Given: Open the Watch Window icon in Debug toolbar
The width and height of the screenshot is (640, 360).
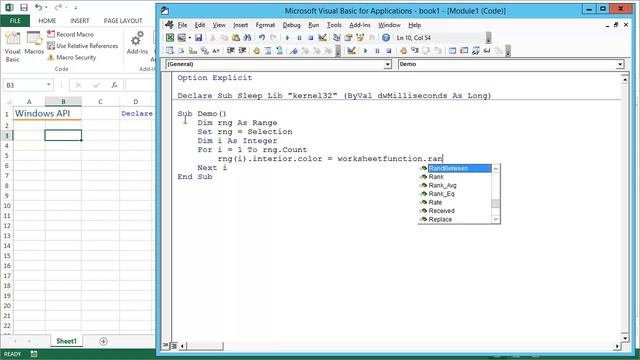Looking at the screenshot, I should tap(476, 51).
